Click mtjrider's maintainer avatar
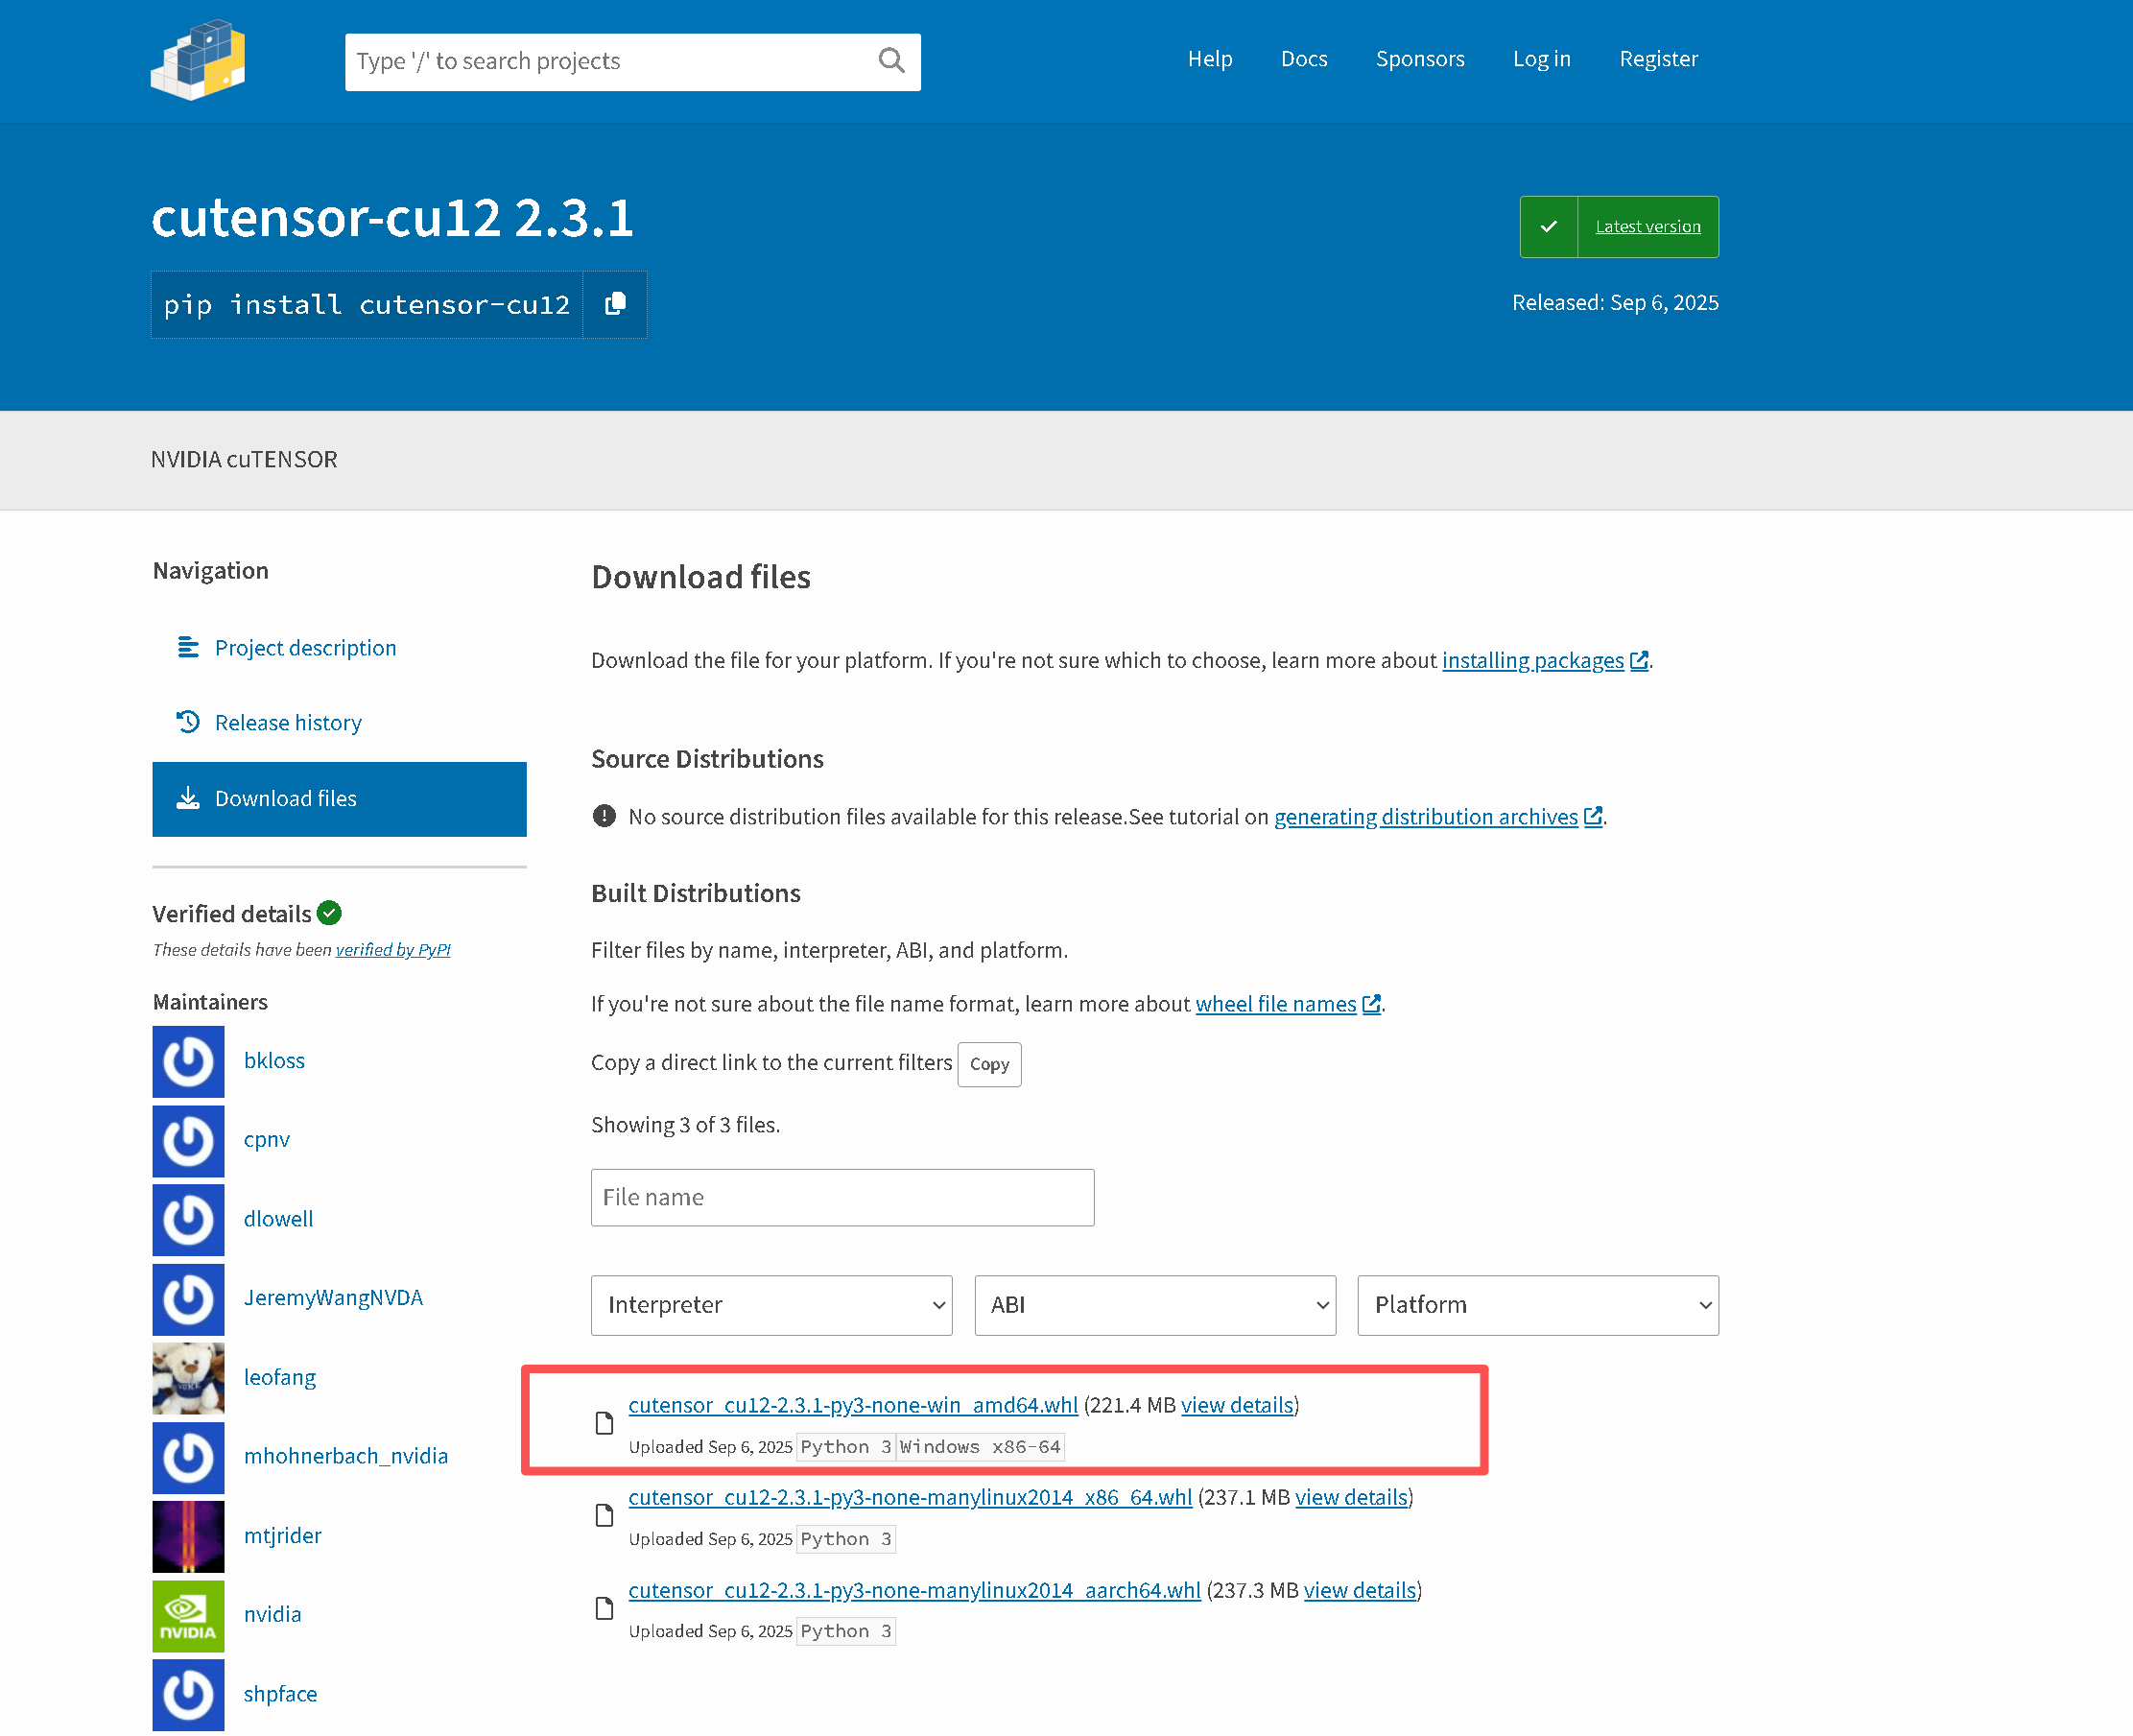Image resolution: width=2133 pixels, height=1736 pixels. [x=188, y=1537]
